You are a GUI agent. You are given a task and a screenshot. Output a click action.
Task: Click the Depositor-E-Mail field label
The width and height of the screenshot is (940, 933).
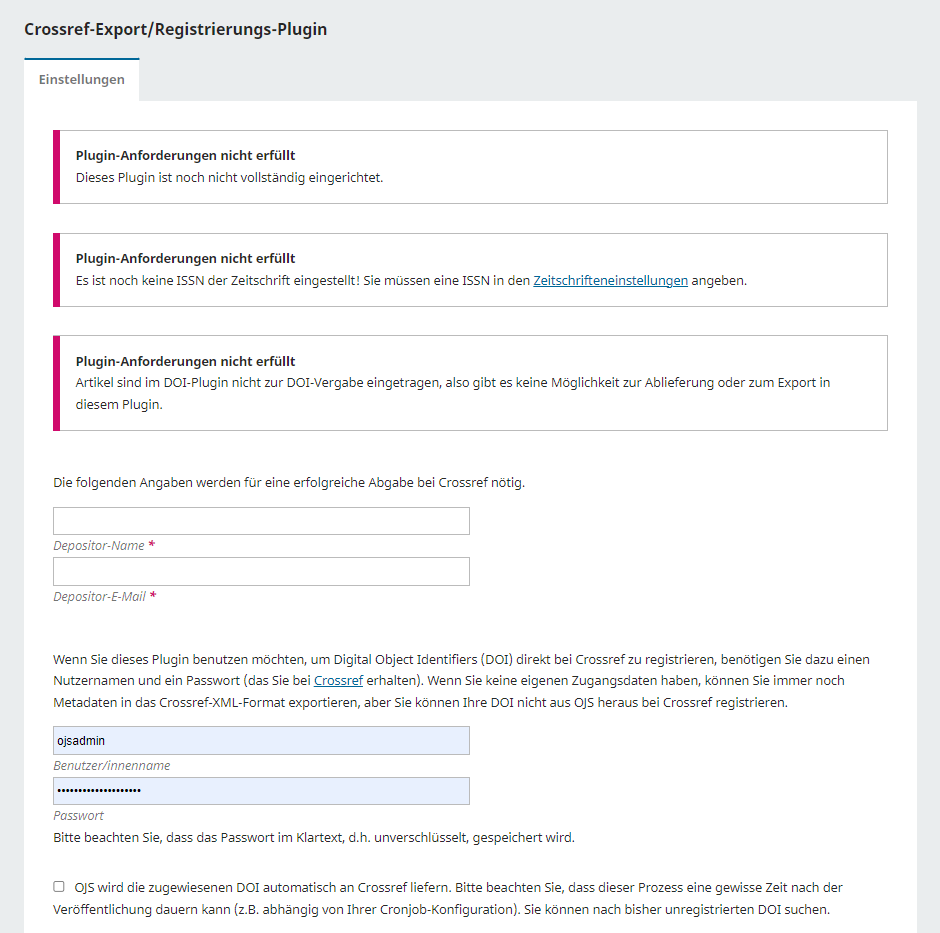pos(99,597)
